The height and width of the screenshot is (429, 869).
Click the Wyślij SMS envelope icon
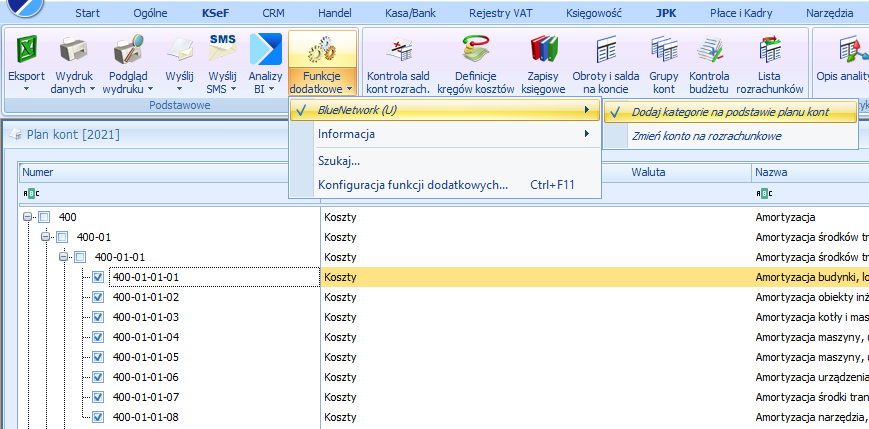222,49
